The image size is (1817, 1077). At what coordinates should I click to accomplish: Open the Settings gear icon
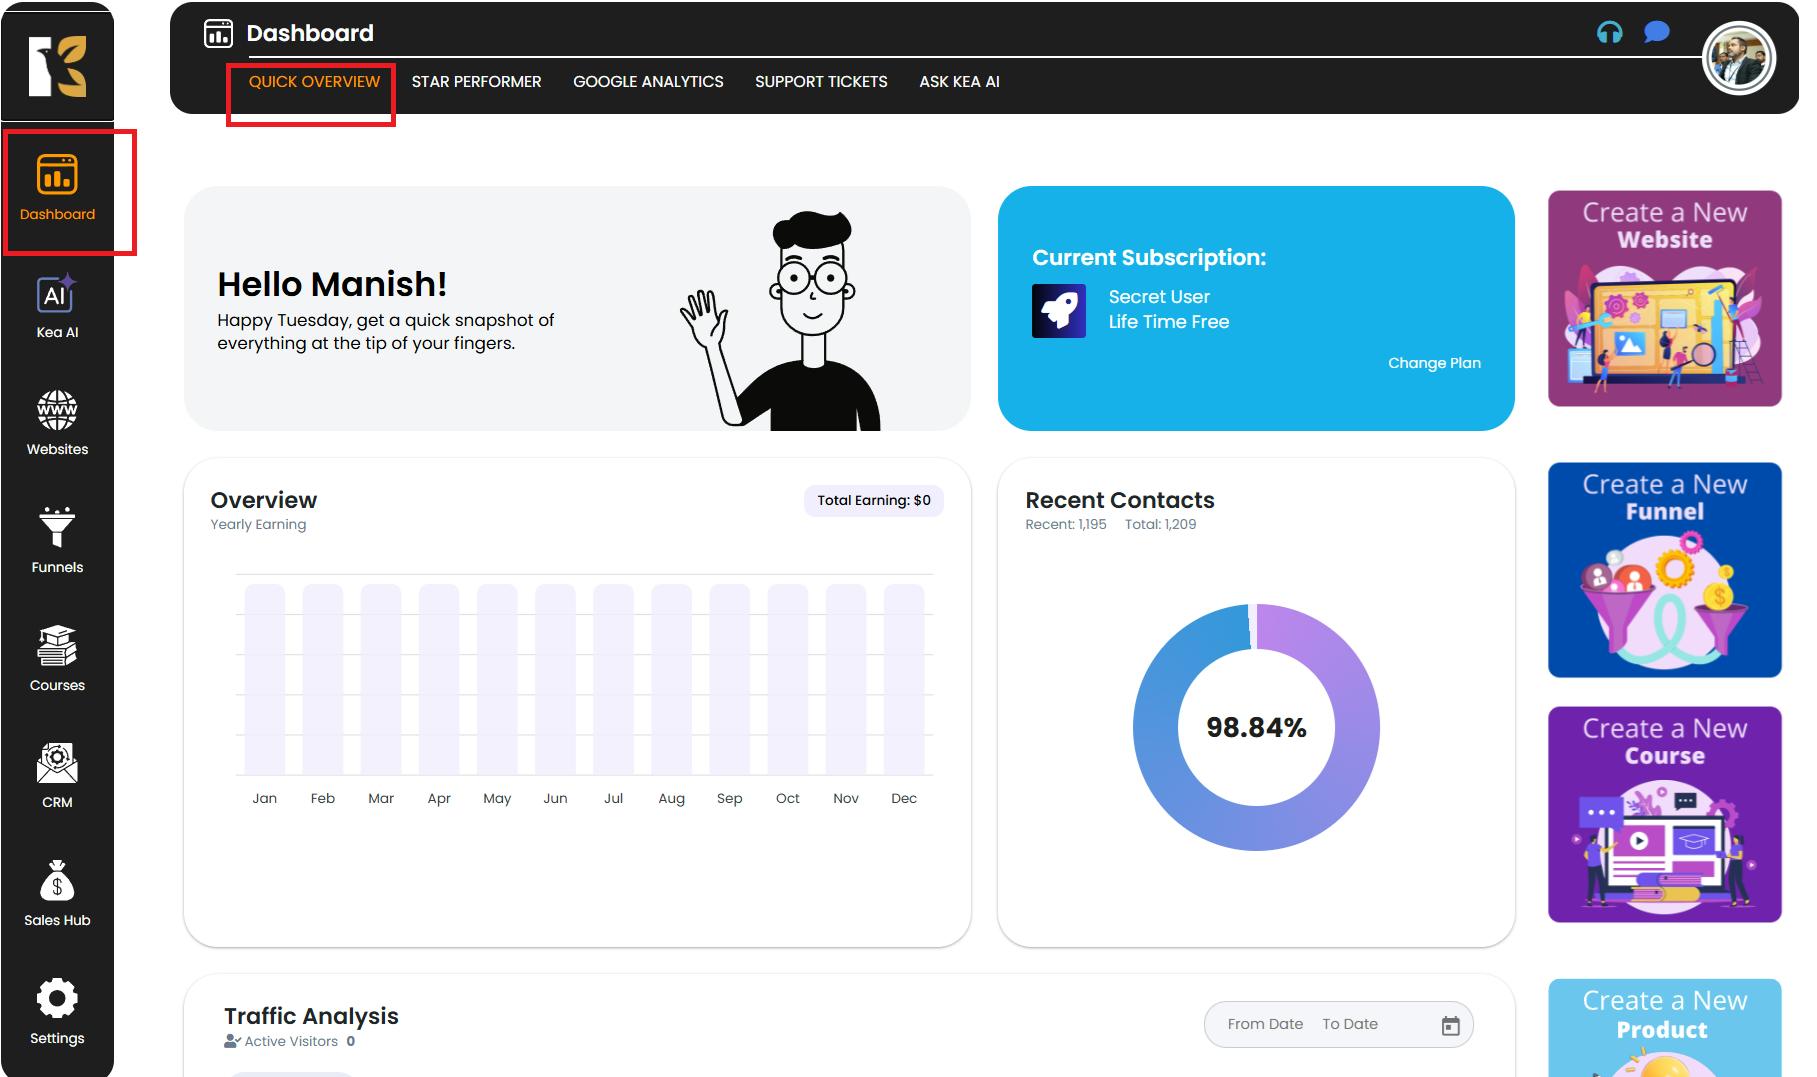click(57, 999)
